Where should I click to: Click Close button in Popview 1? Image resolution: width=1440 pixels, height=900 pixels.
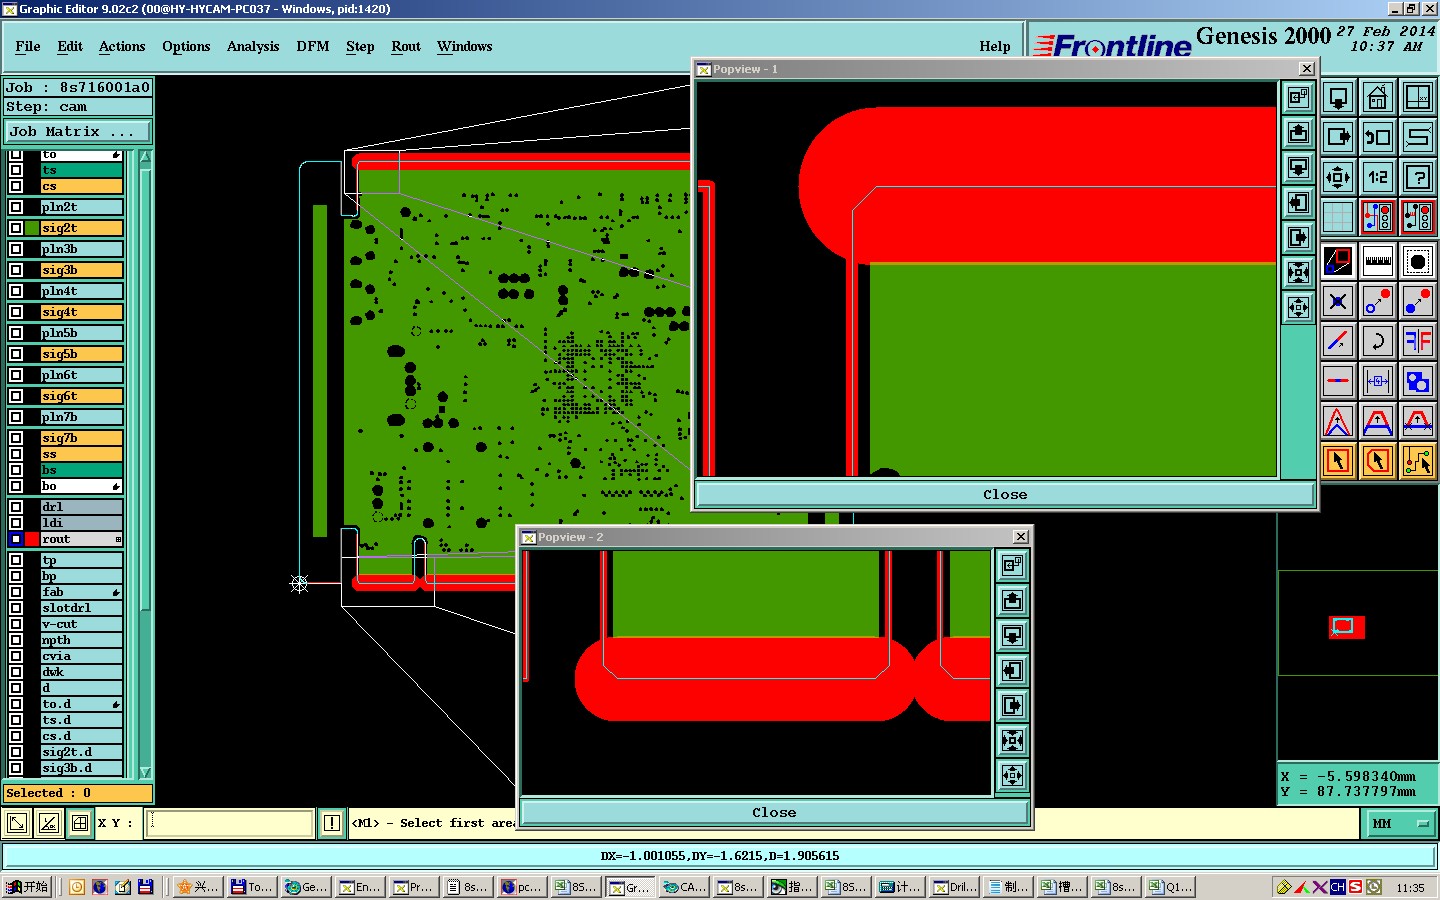pyautogui.click(x=1005, y=494)
